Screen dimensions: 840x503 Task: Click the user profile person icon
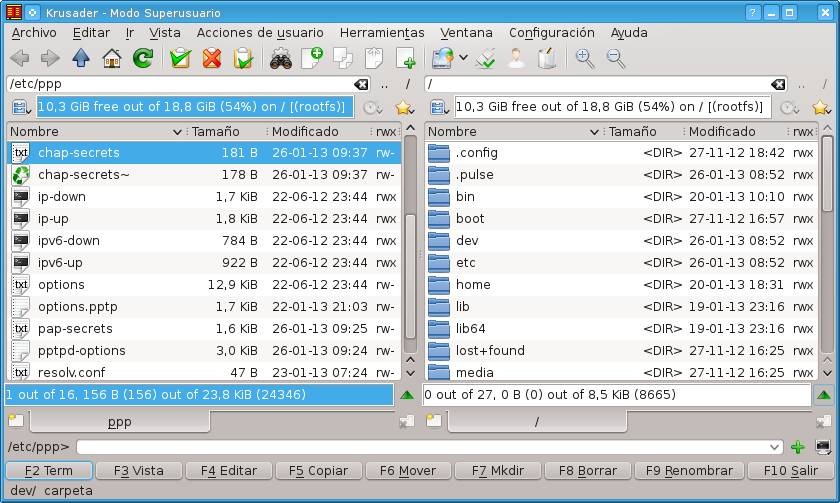tap(516, 58)
